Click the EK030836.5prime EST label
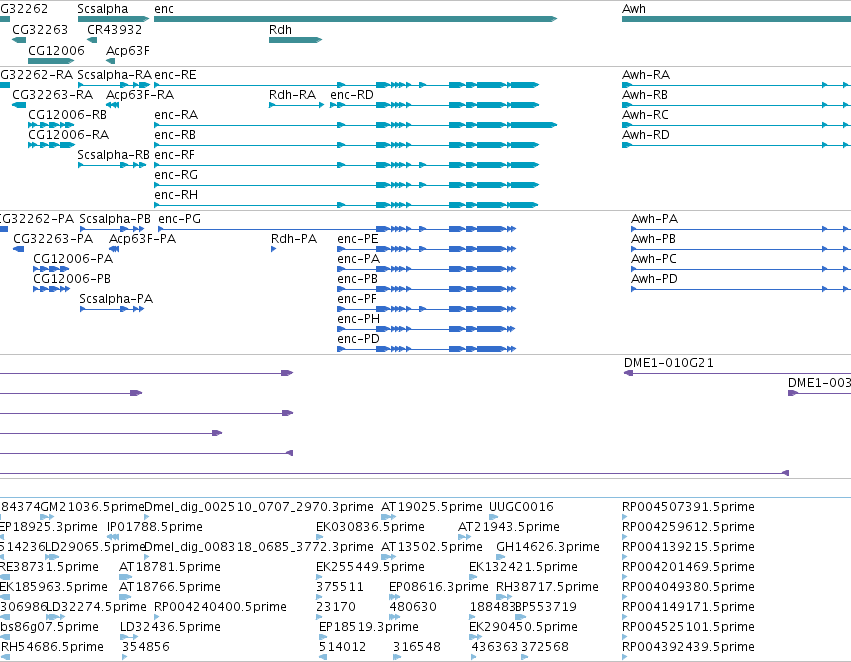The height and width of the screenshot is (662, 851). (x=370, y=527)
